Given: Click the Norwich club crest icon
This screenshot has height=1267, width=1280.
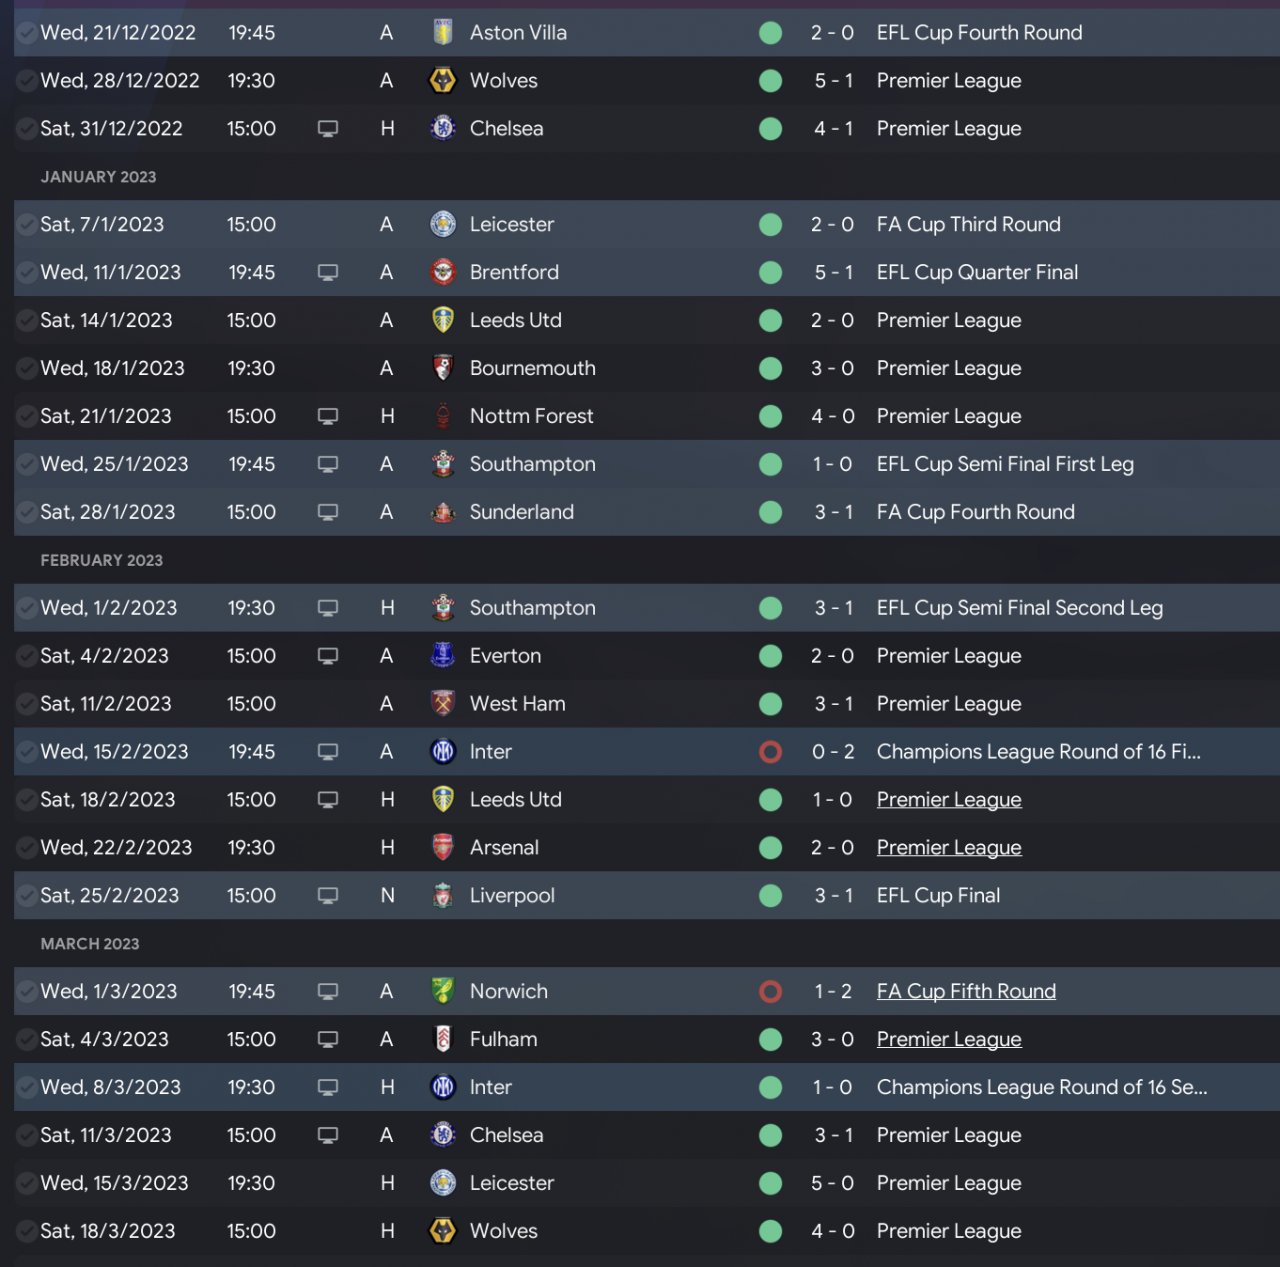Looking at the screenshot, I should click(443, 991).
